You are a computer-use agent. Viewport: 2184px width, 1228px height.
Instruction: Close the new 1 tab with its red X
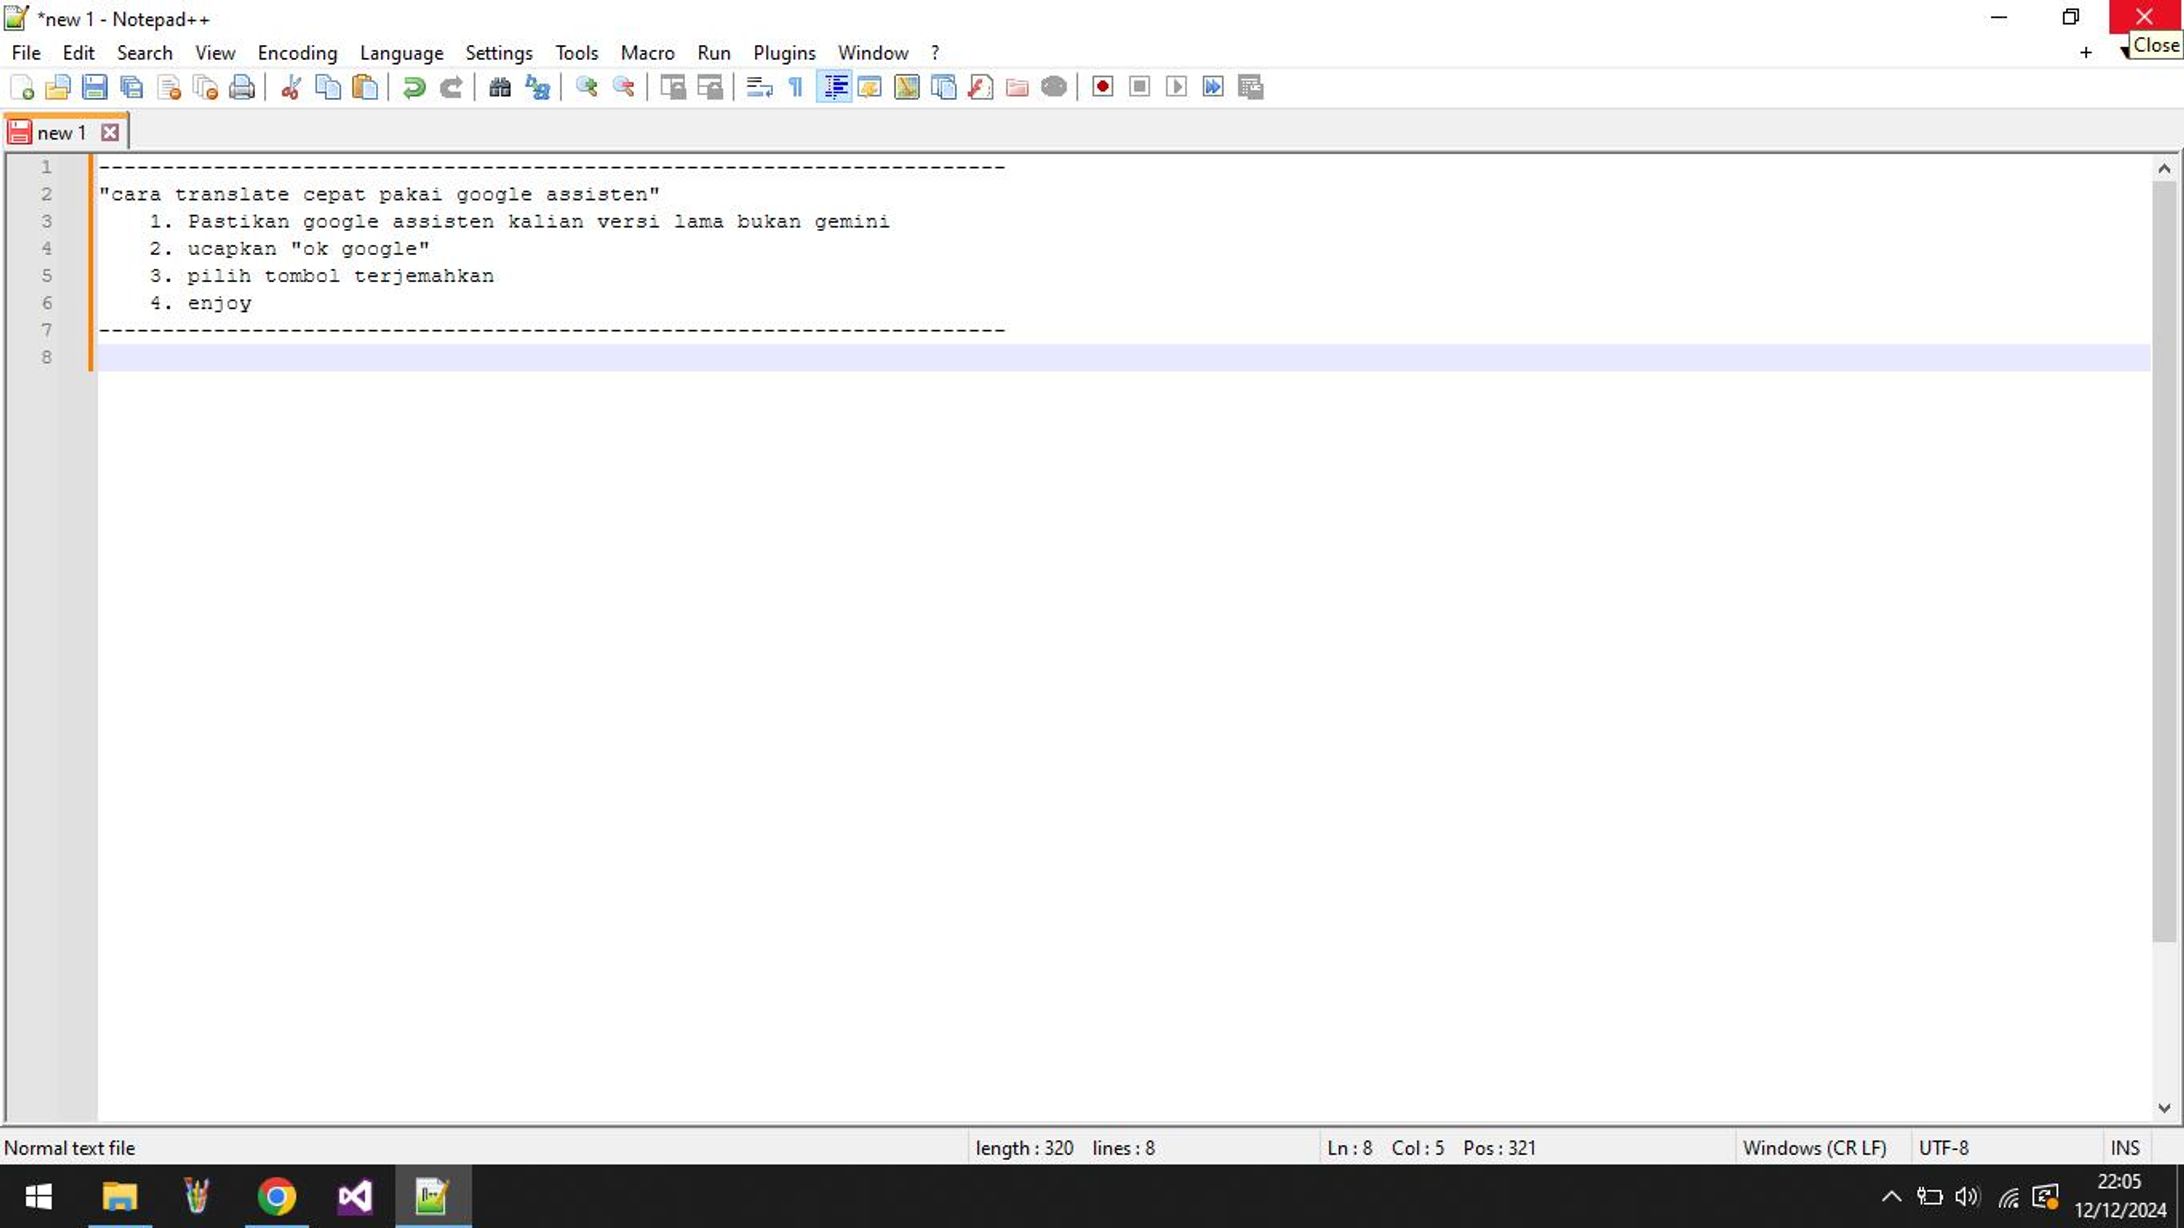coord(110,132)
